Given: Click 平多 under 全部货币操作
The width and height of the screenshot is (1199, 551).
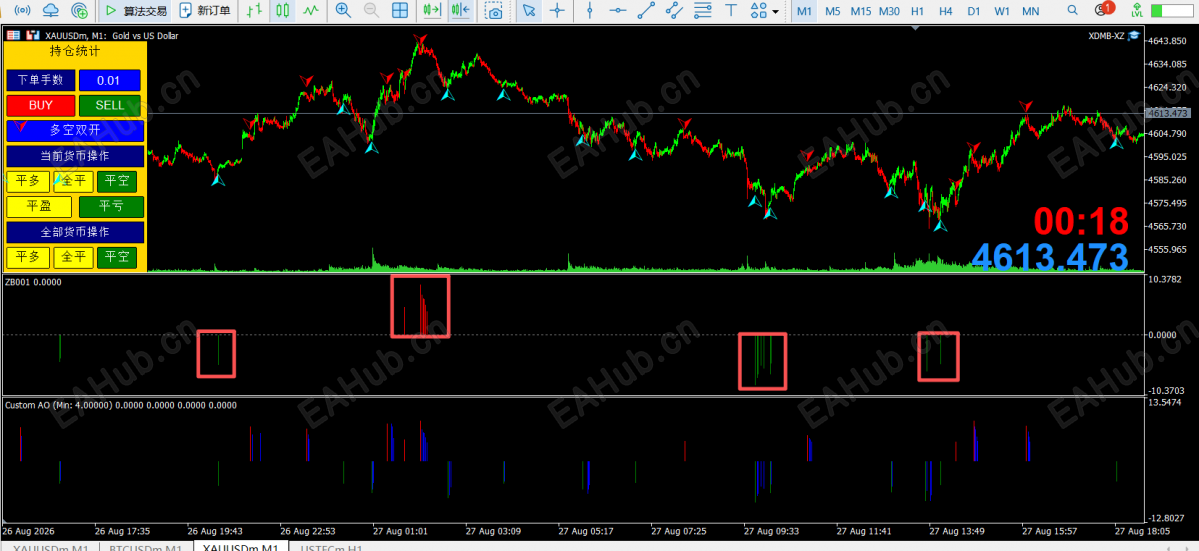Looking at the screenshot, I should [28, 258].
